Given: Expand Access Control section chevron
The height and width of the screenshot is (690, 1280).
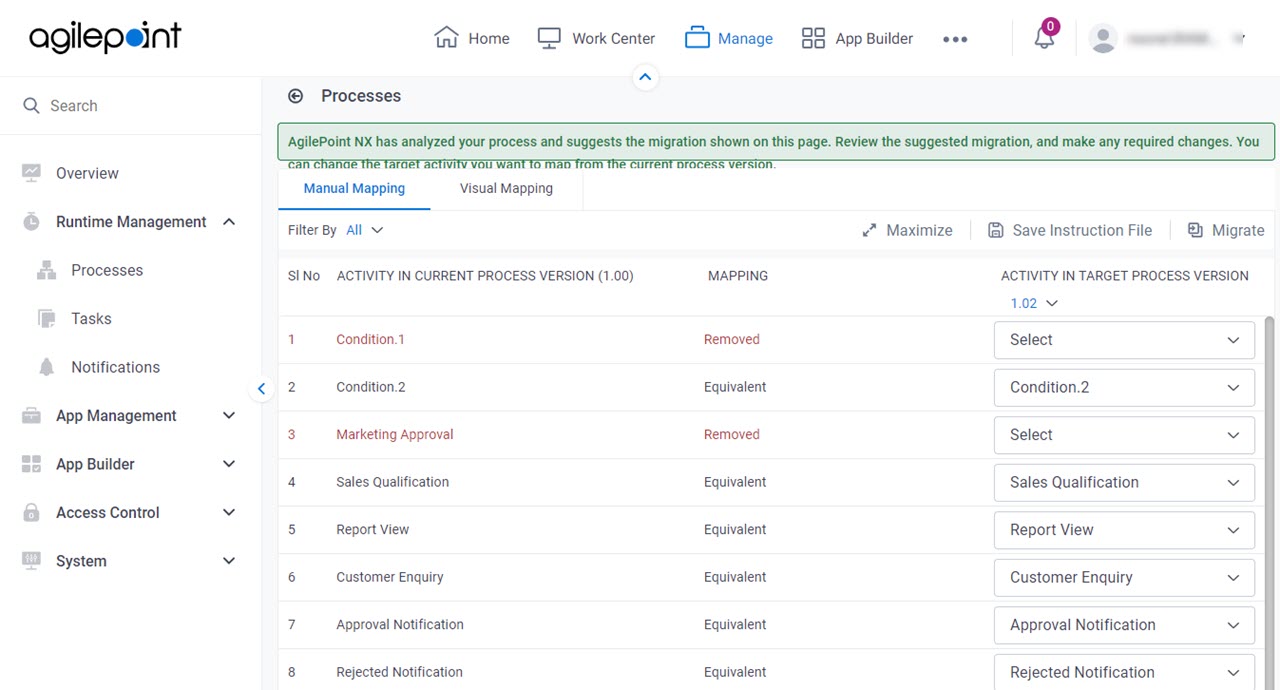Looking at the screenshot, I should (x=229, y=513).
